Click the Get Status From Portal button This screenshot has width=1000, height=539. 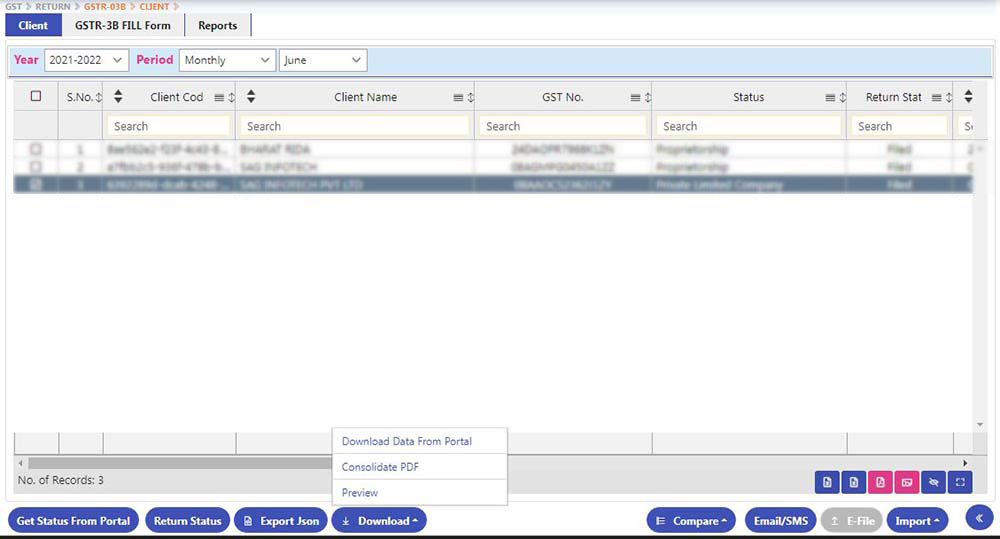point(73,521)
